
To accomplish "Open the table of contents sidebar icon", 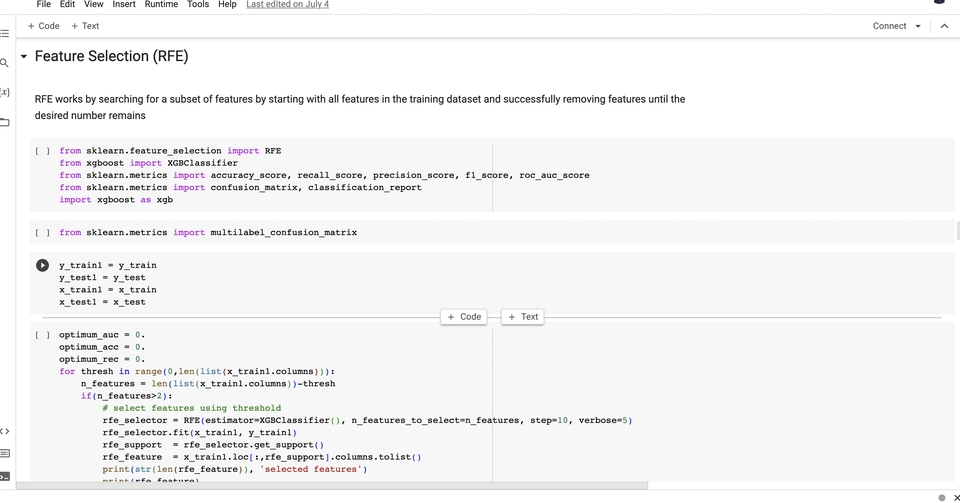I will [x=4, y=33].
